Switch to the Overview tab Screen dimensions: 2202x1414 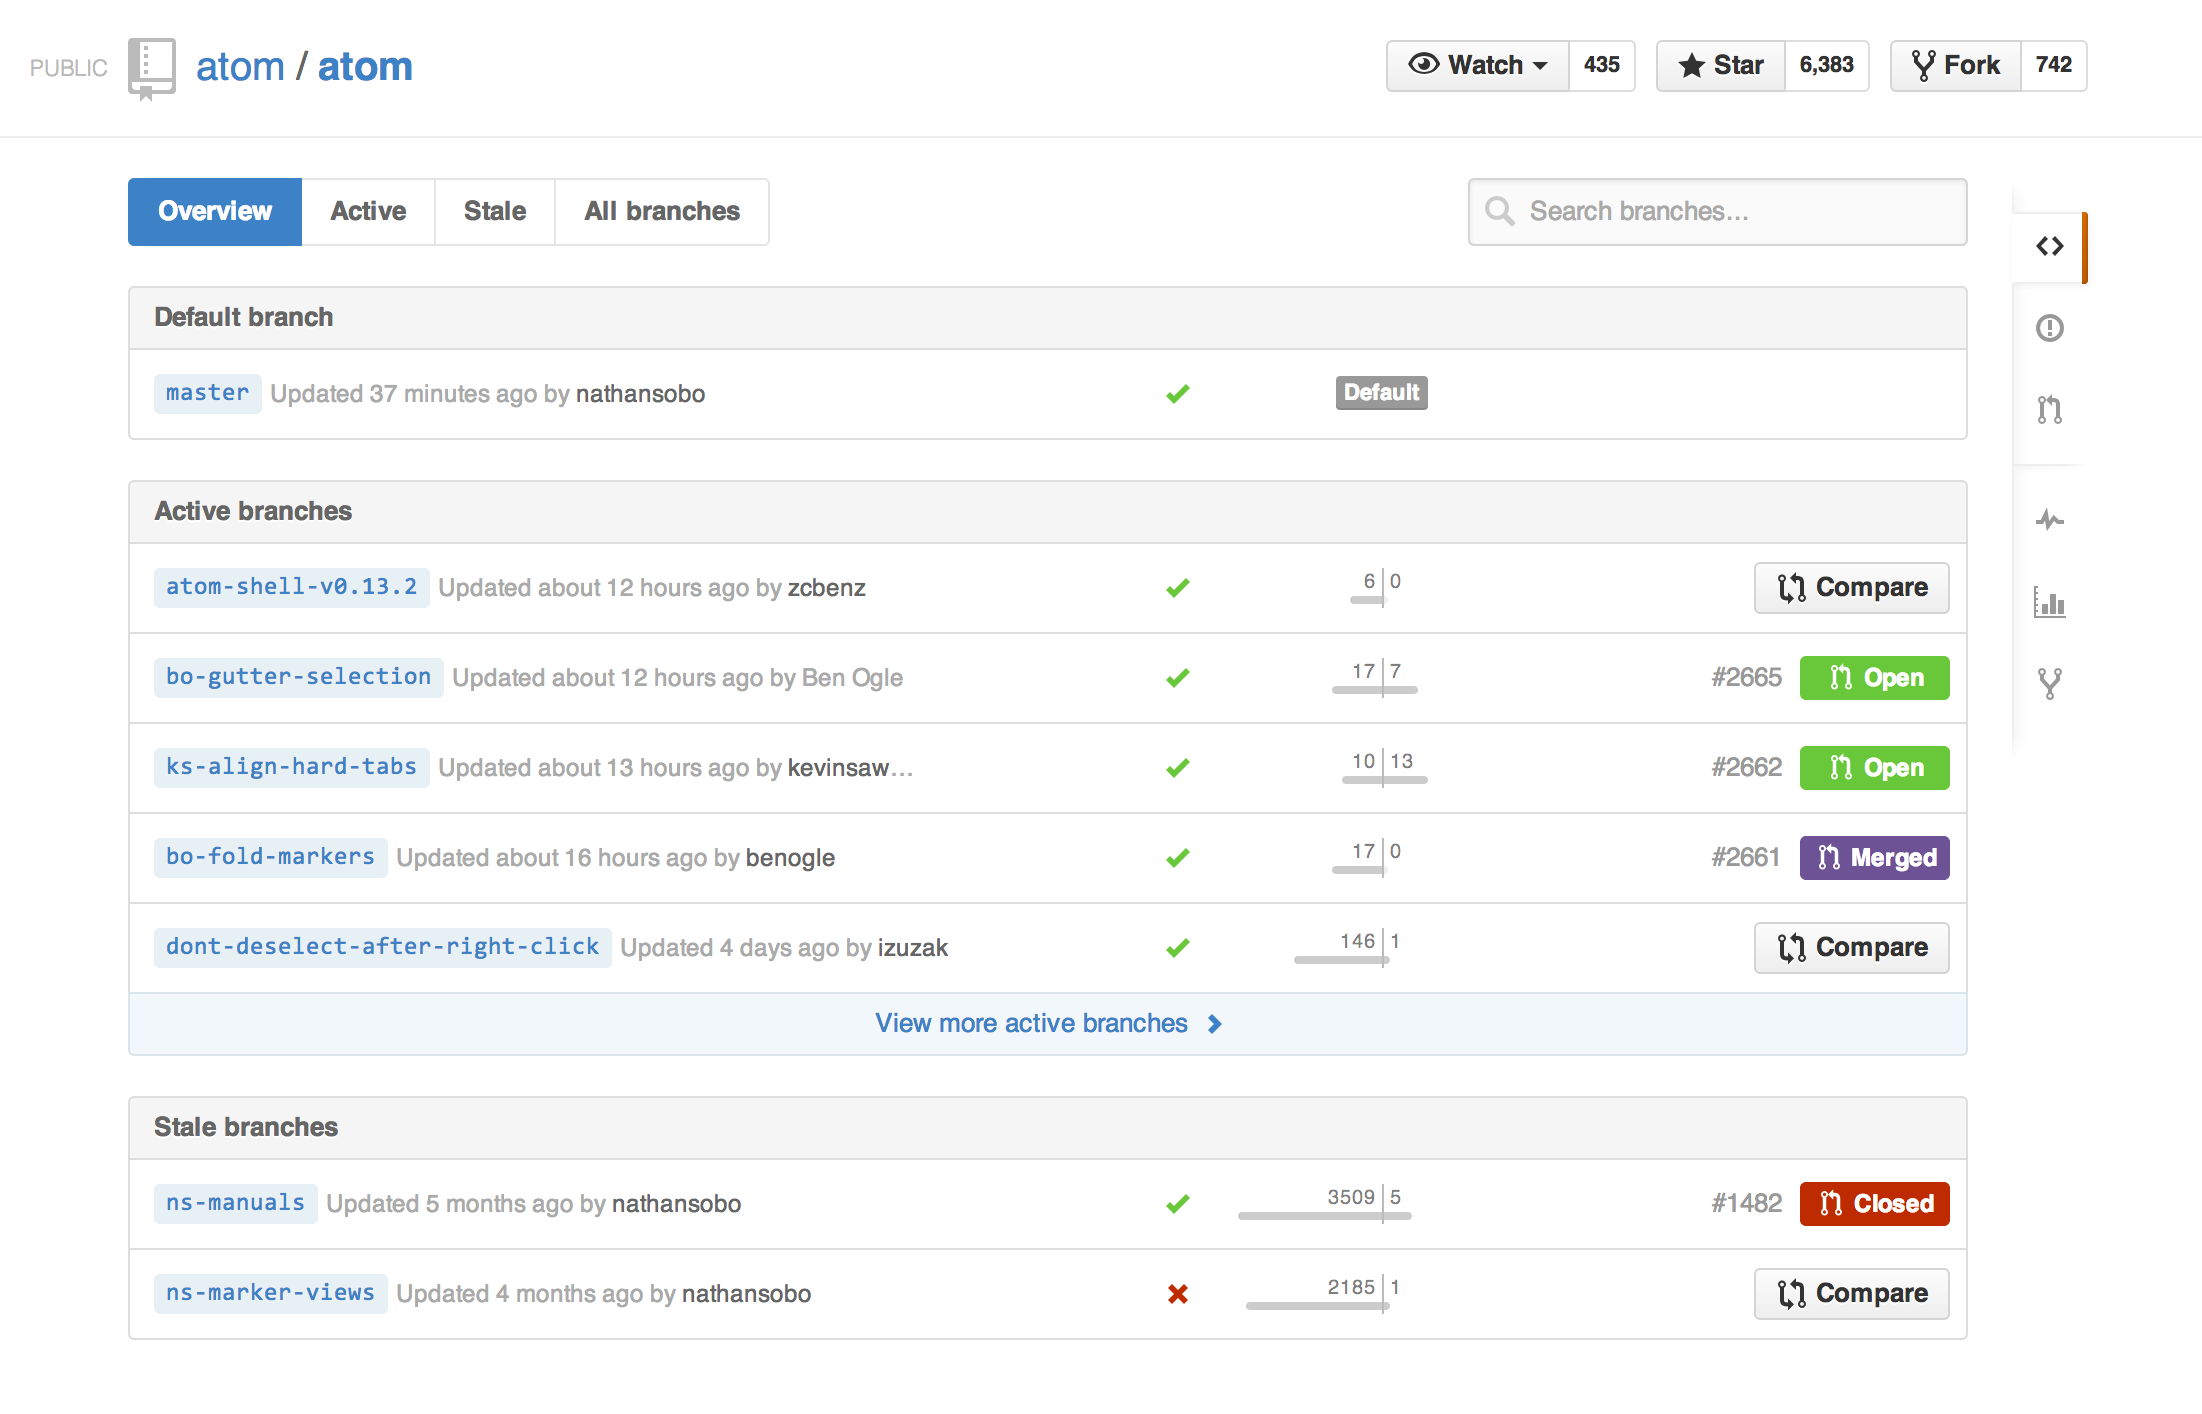click(215, 212)
